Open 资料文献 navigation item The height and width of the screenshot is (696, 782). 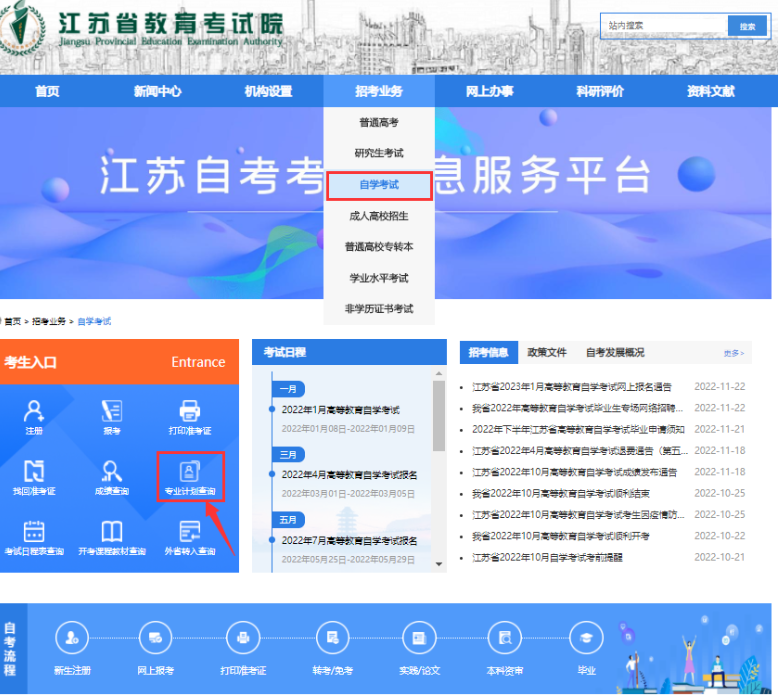pos(711,91)
